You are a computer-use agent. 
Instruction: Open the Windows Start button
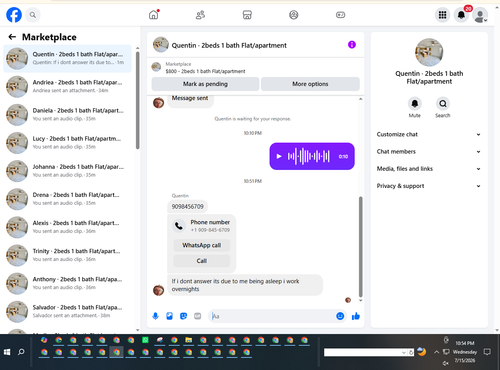coord(7,352)
